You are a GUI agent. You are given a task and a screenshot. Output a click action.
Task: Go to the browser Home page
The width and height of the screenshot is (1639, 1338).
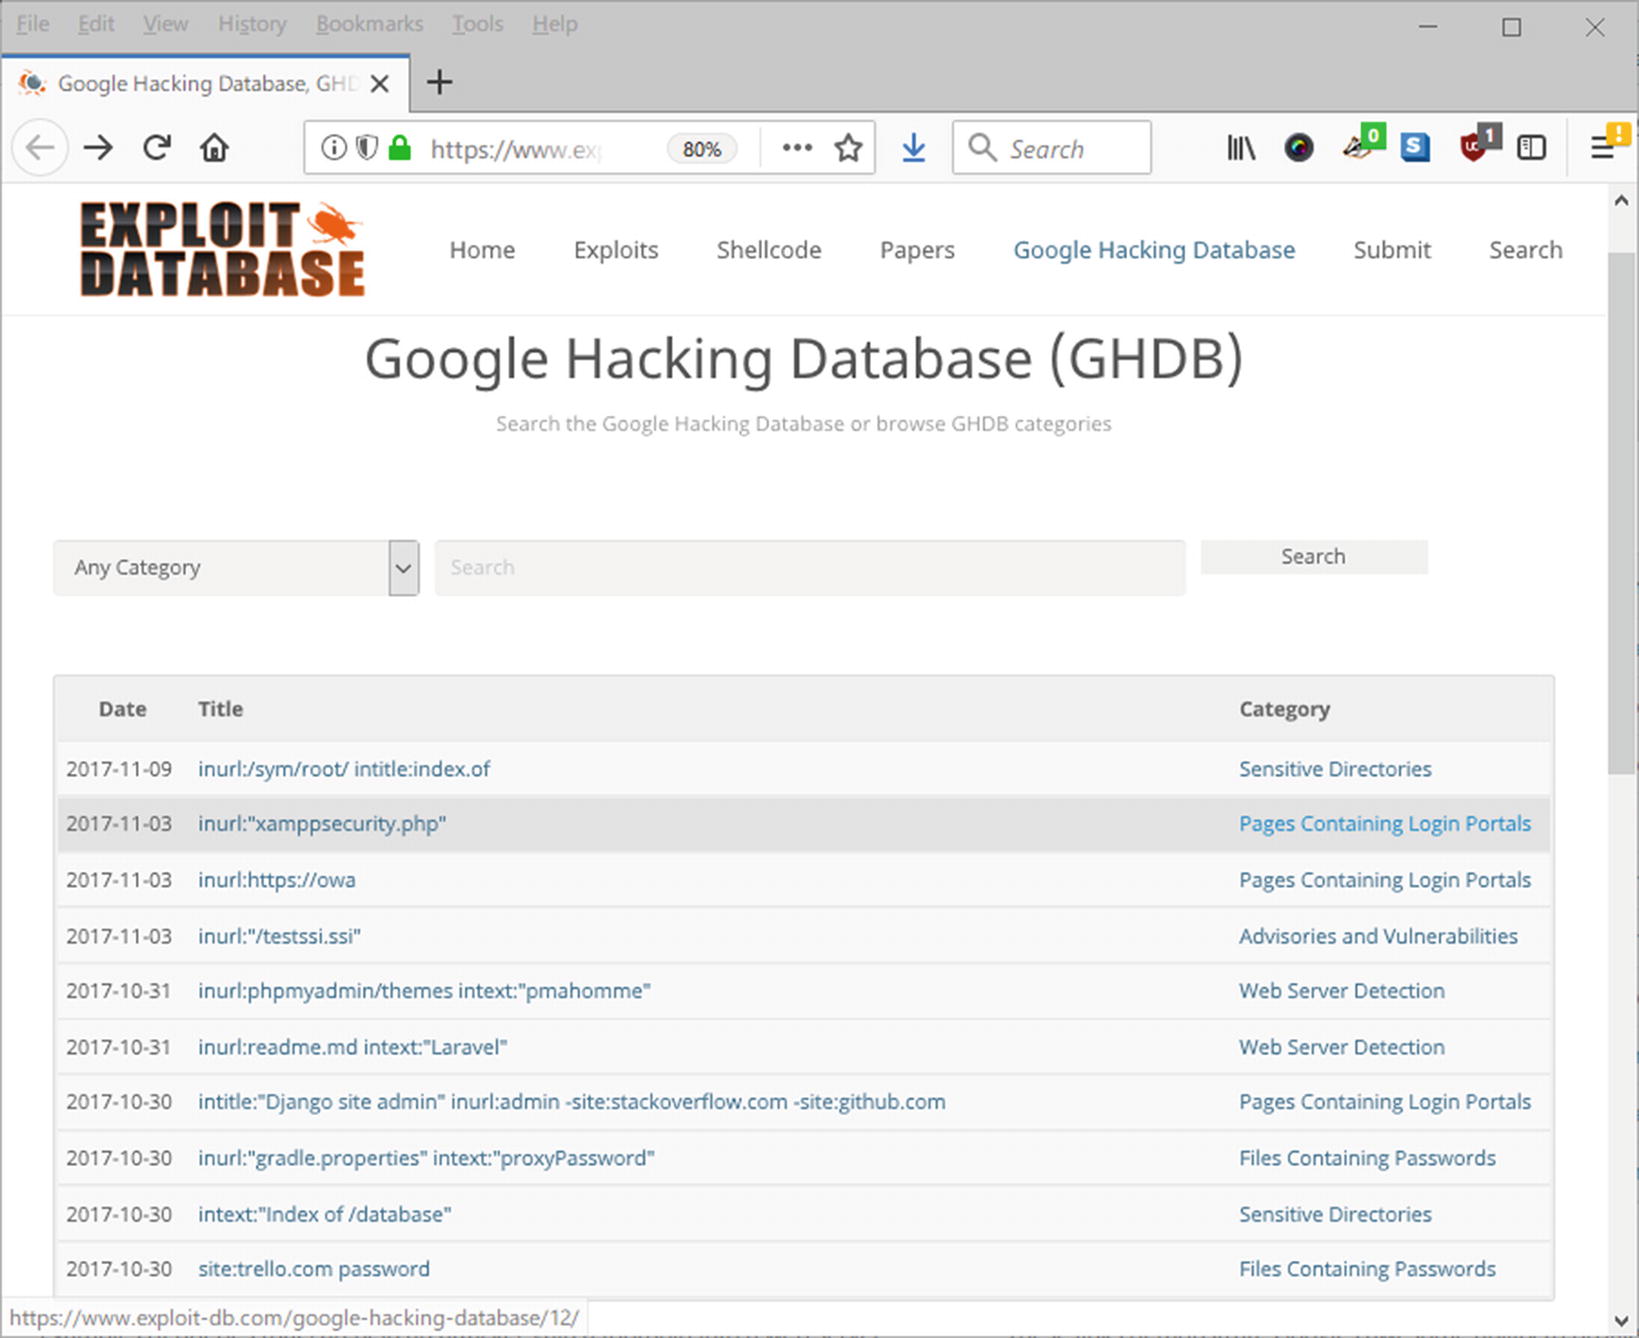214,148
